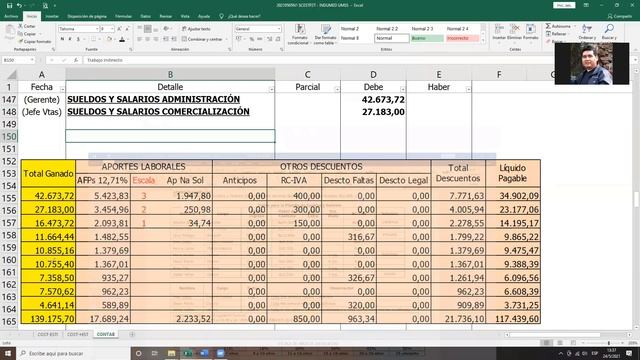The height and width of the screenshot is (360, 640).
Task: Toggle italic formatting K
Action: [x=70, y=40]
